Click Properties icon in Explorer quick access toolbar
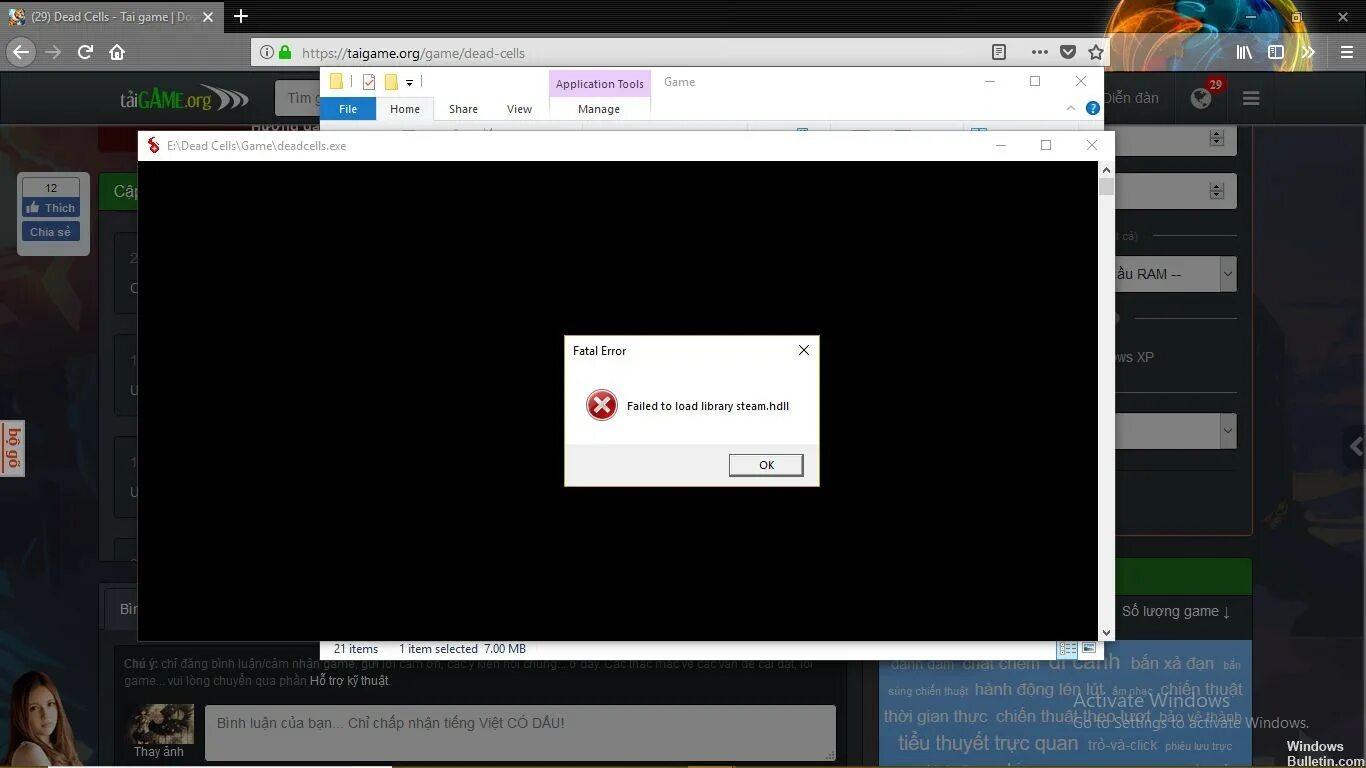The height and width of the screenshot is (768, 1366). pos(369,82)
